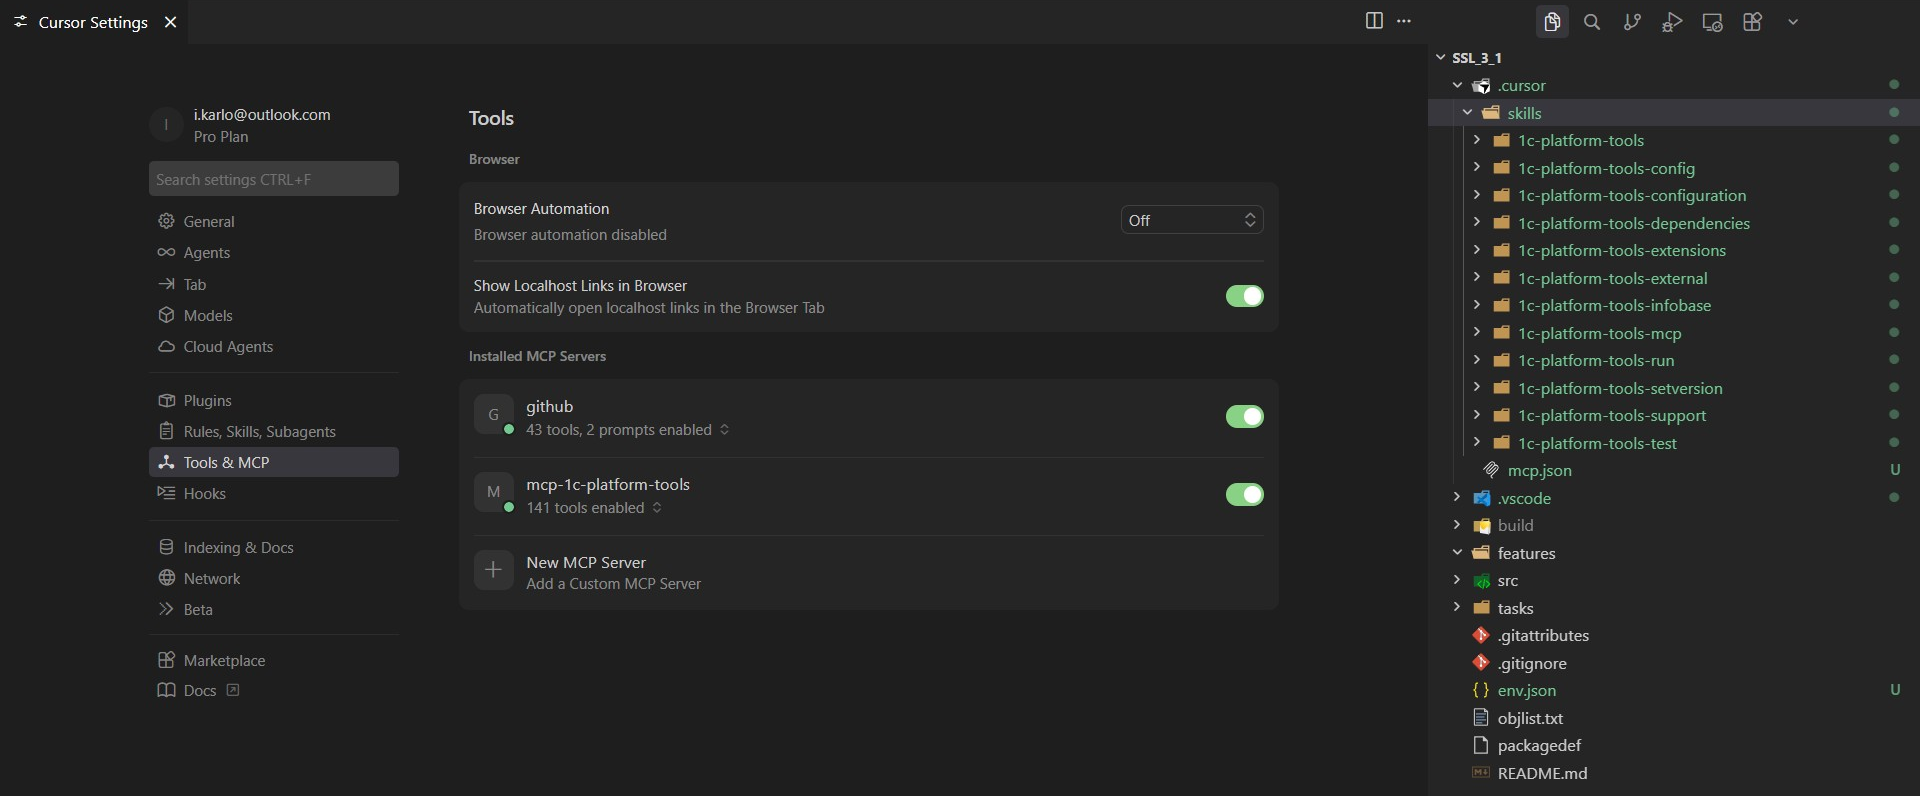Viewport: 1920px width, 796px height.
Task: Open the Source Control branch icon
Action: pos(1632,22)
